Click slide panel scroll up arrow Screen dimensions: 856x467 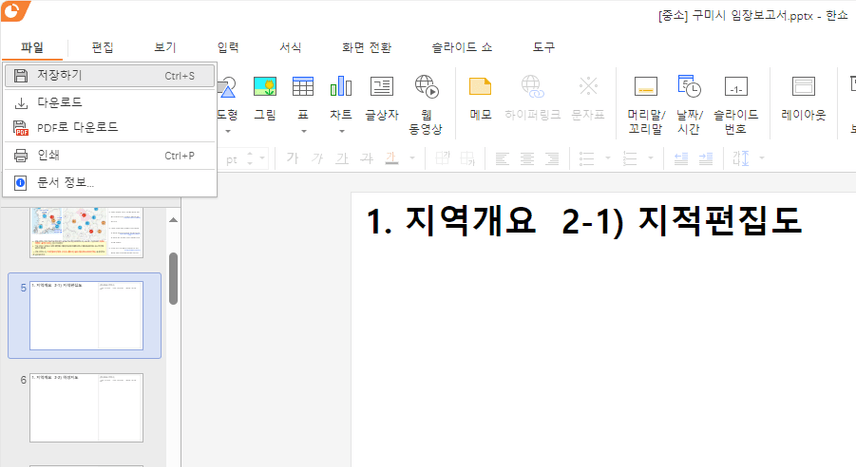(x=173, y=220)
